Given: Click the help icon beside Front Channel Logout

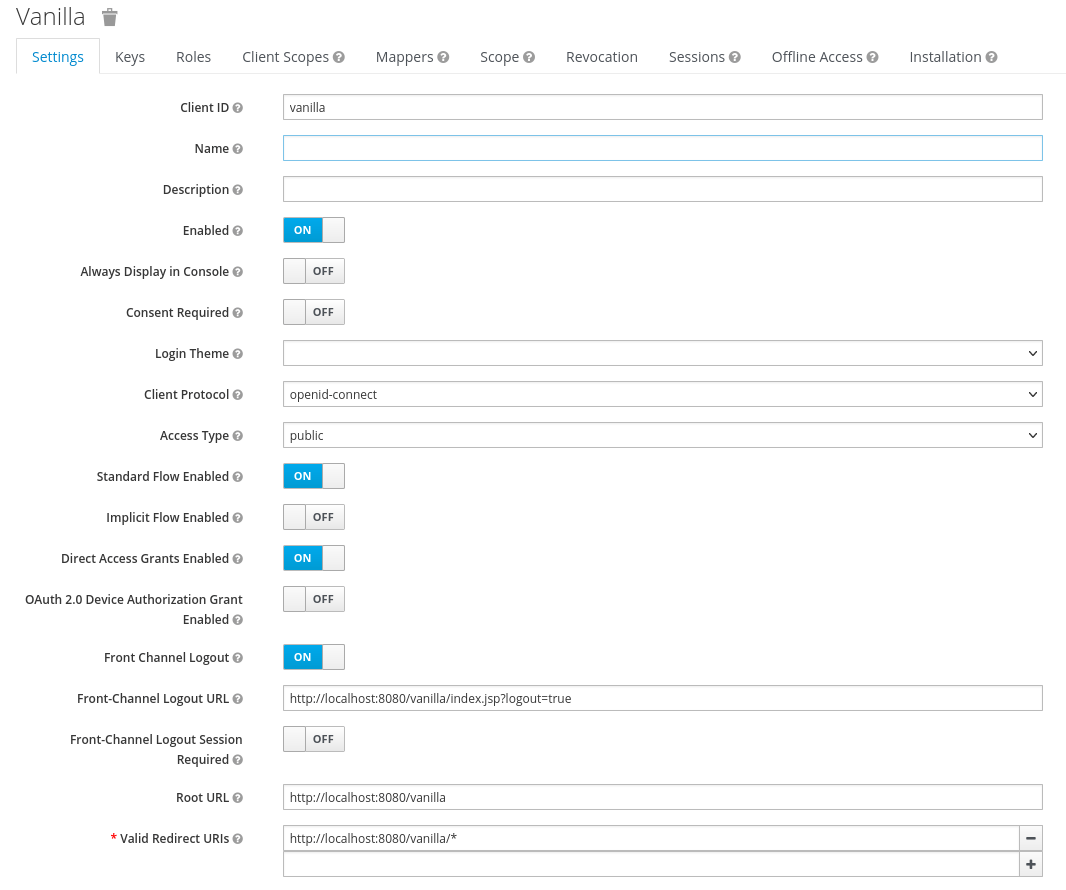Looking at the screenshot, I should [239, 657].
